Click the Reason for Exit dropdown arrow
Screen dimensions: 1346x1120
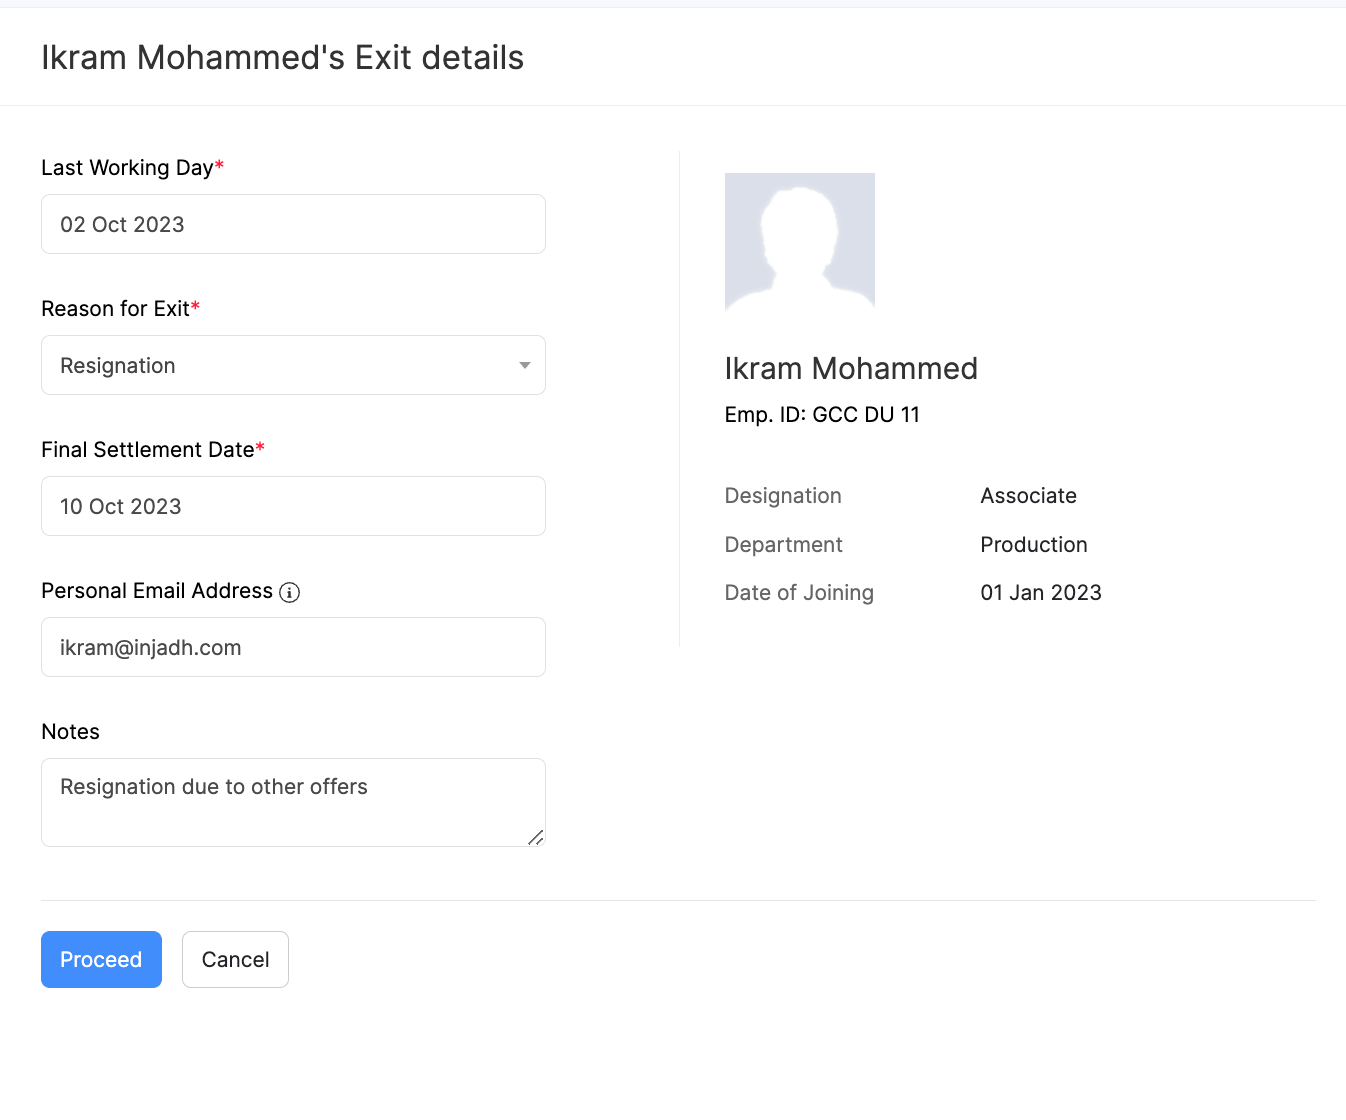pos(524,366)
